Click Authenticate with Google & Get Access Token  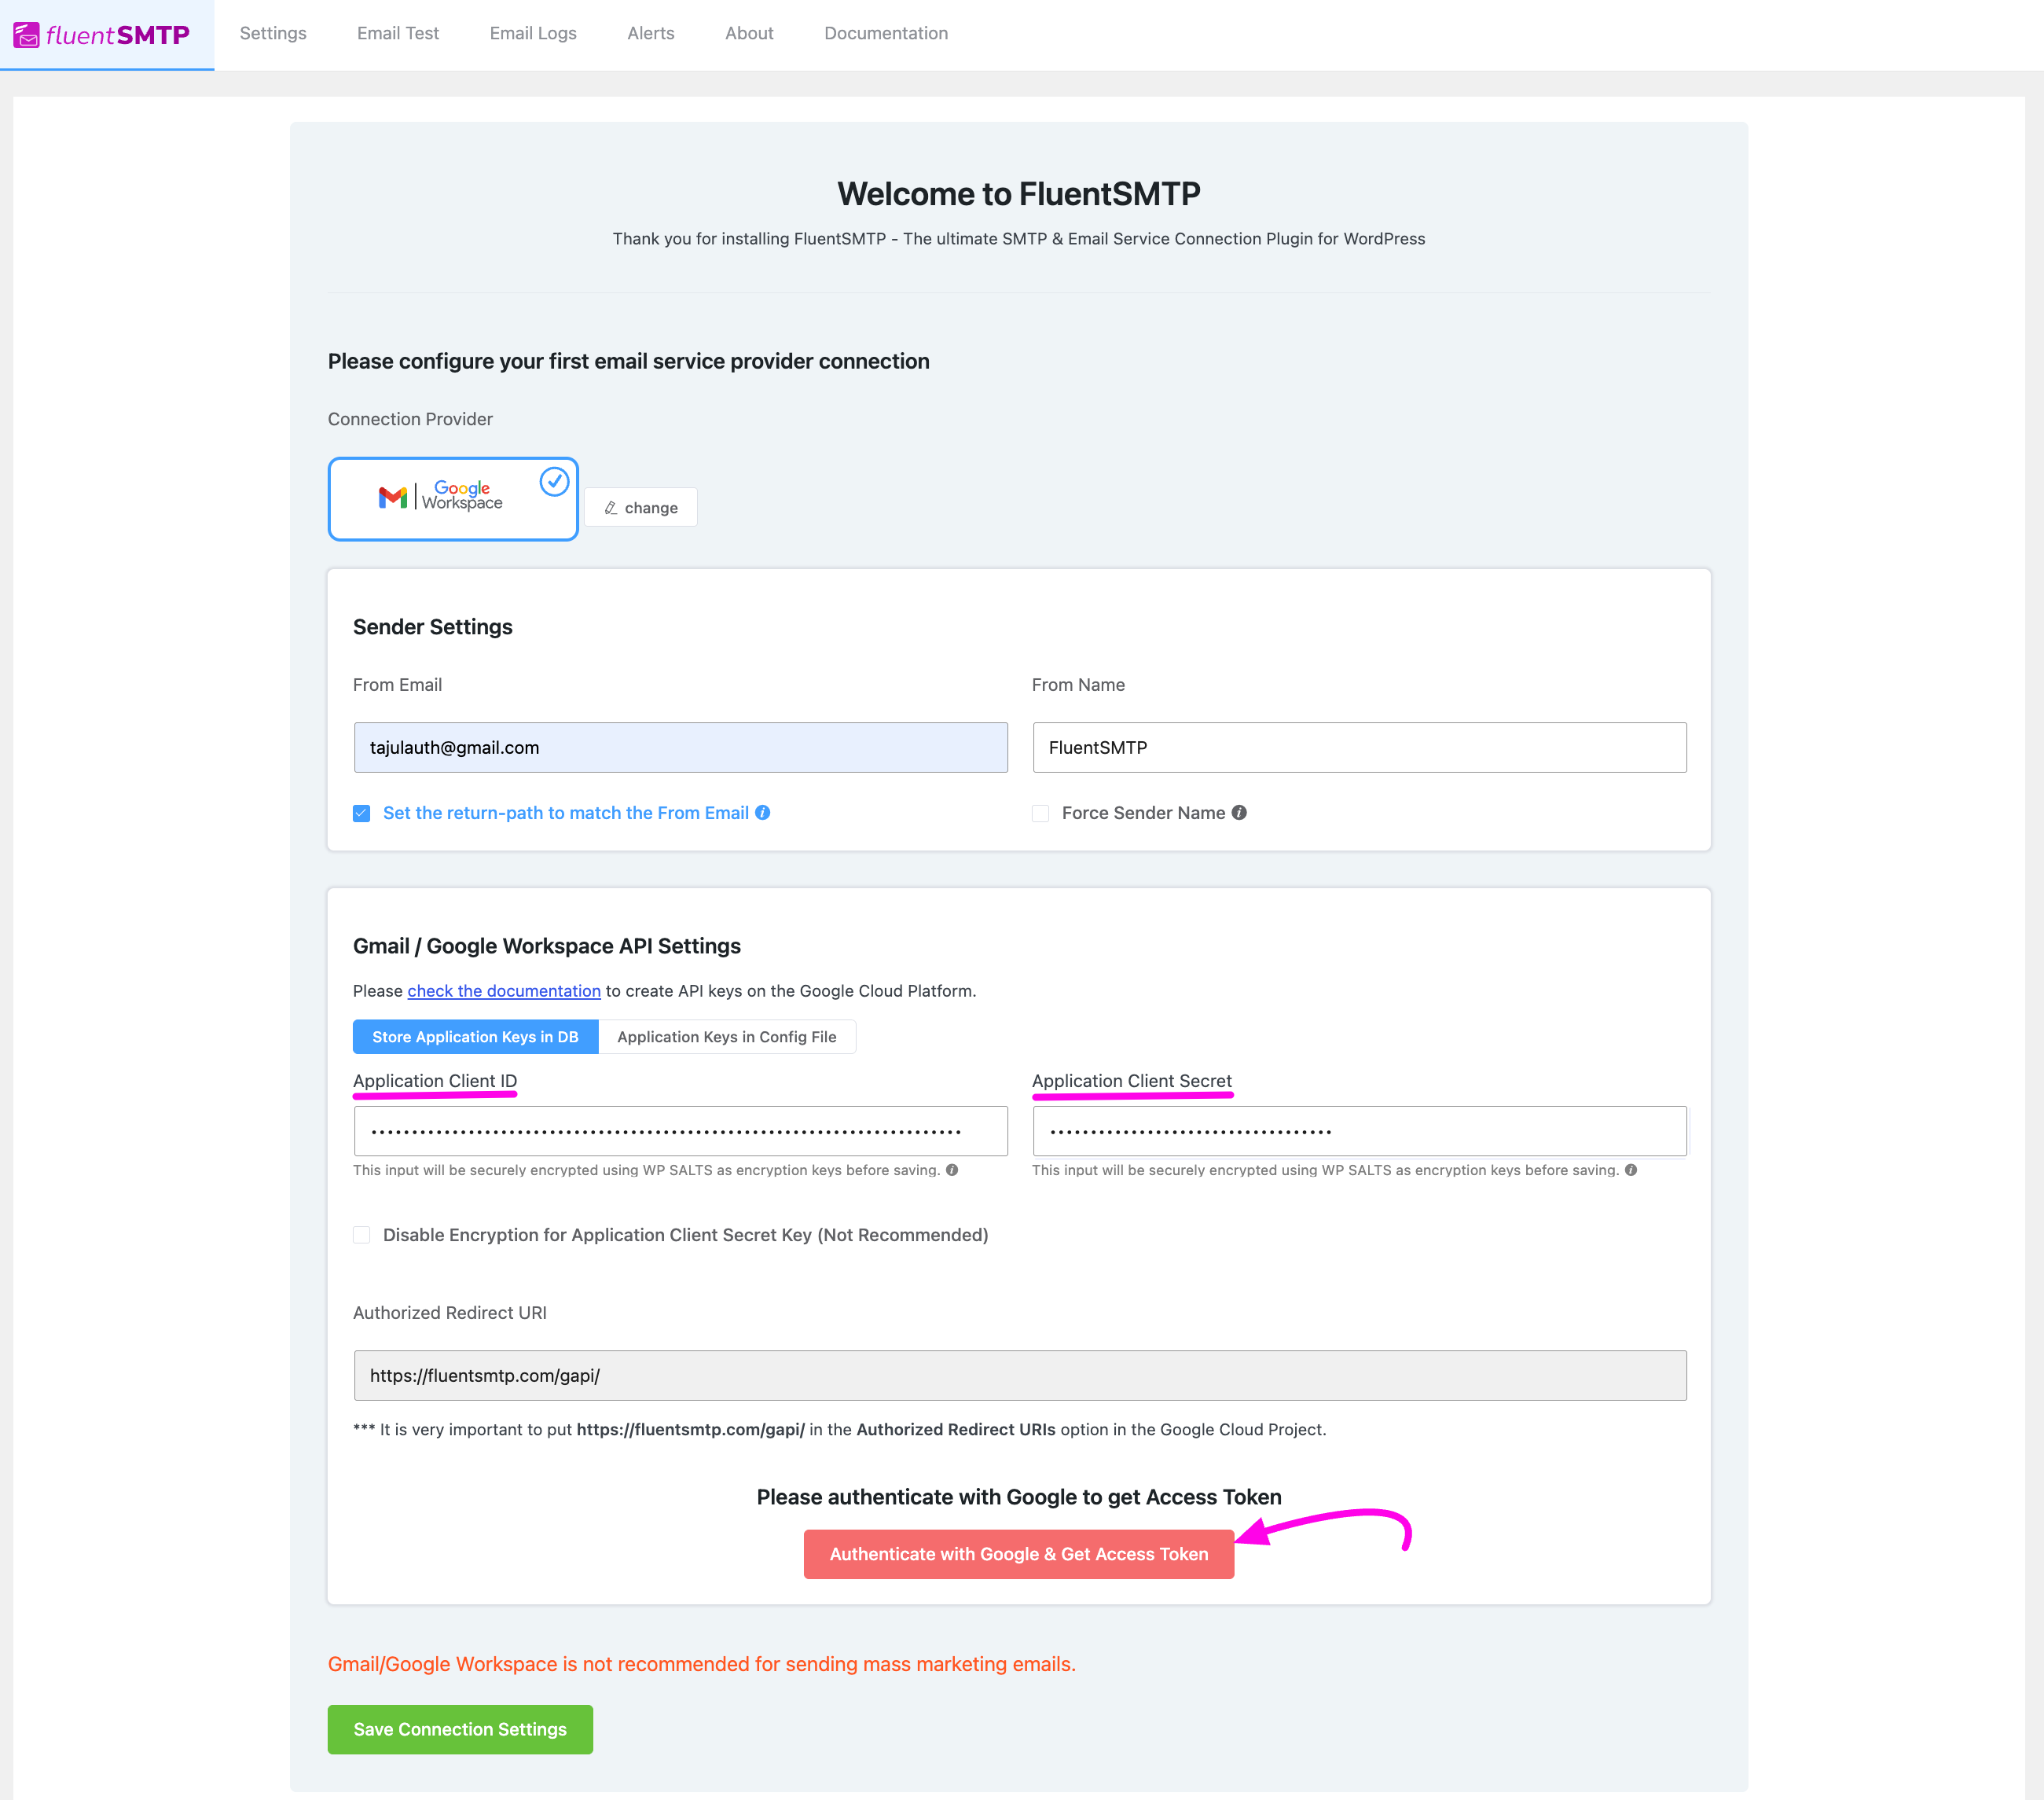coord(1019,1554)
